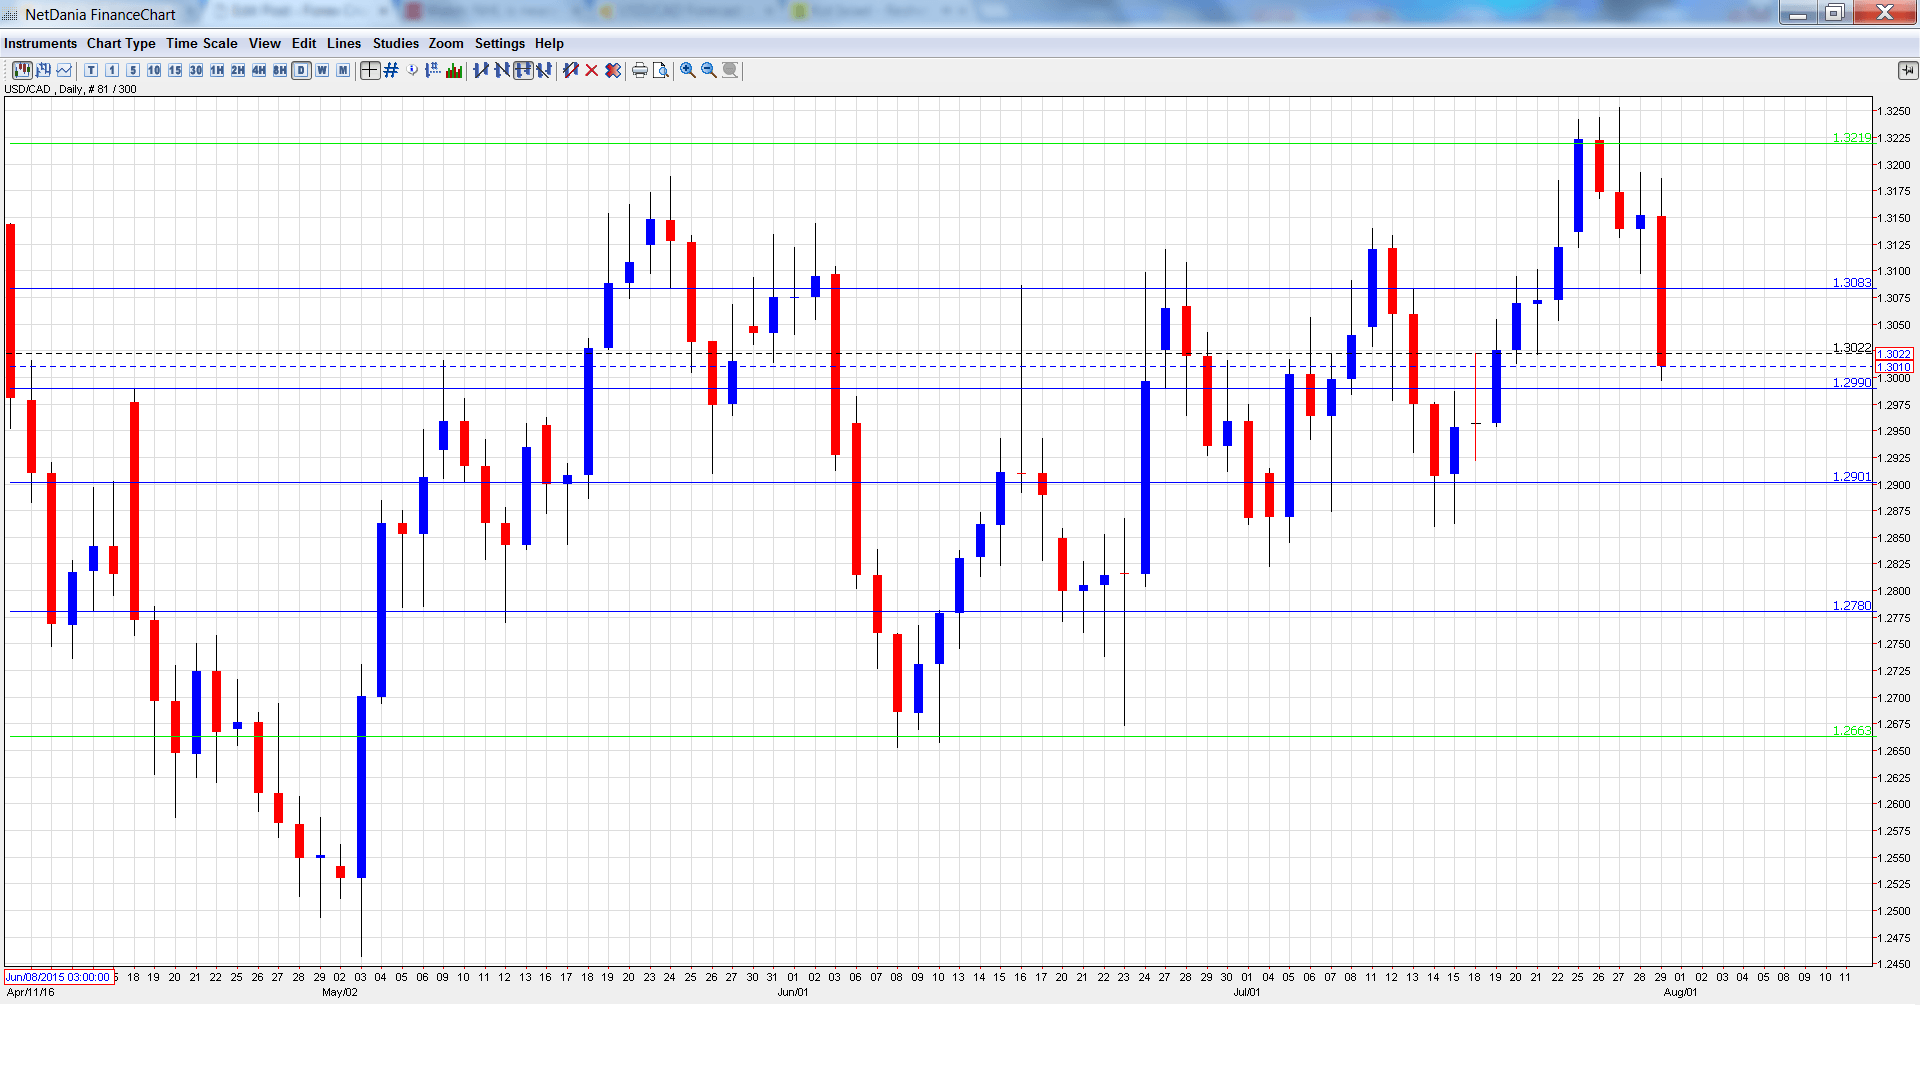The width and height of the screenshot is (1920, 1080).
Task: Click the volume bars study icon
Action: pos(454,70)
